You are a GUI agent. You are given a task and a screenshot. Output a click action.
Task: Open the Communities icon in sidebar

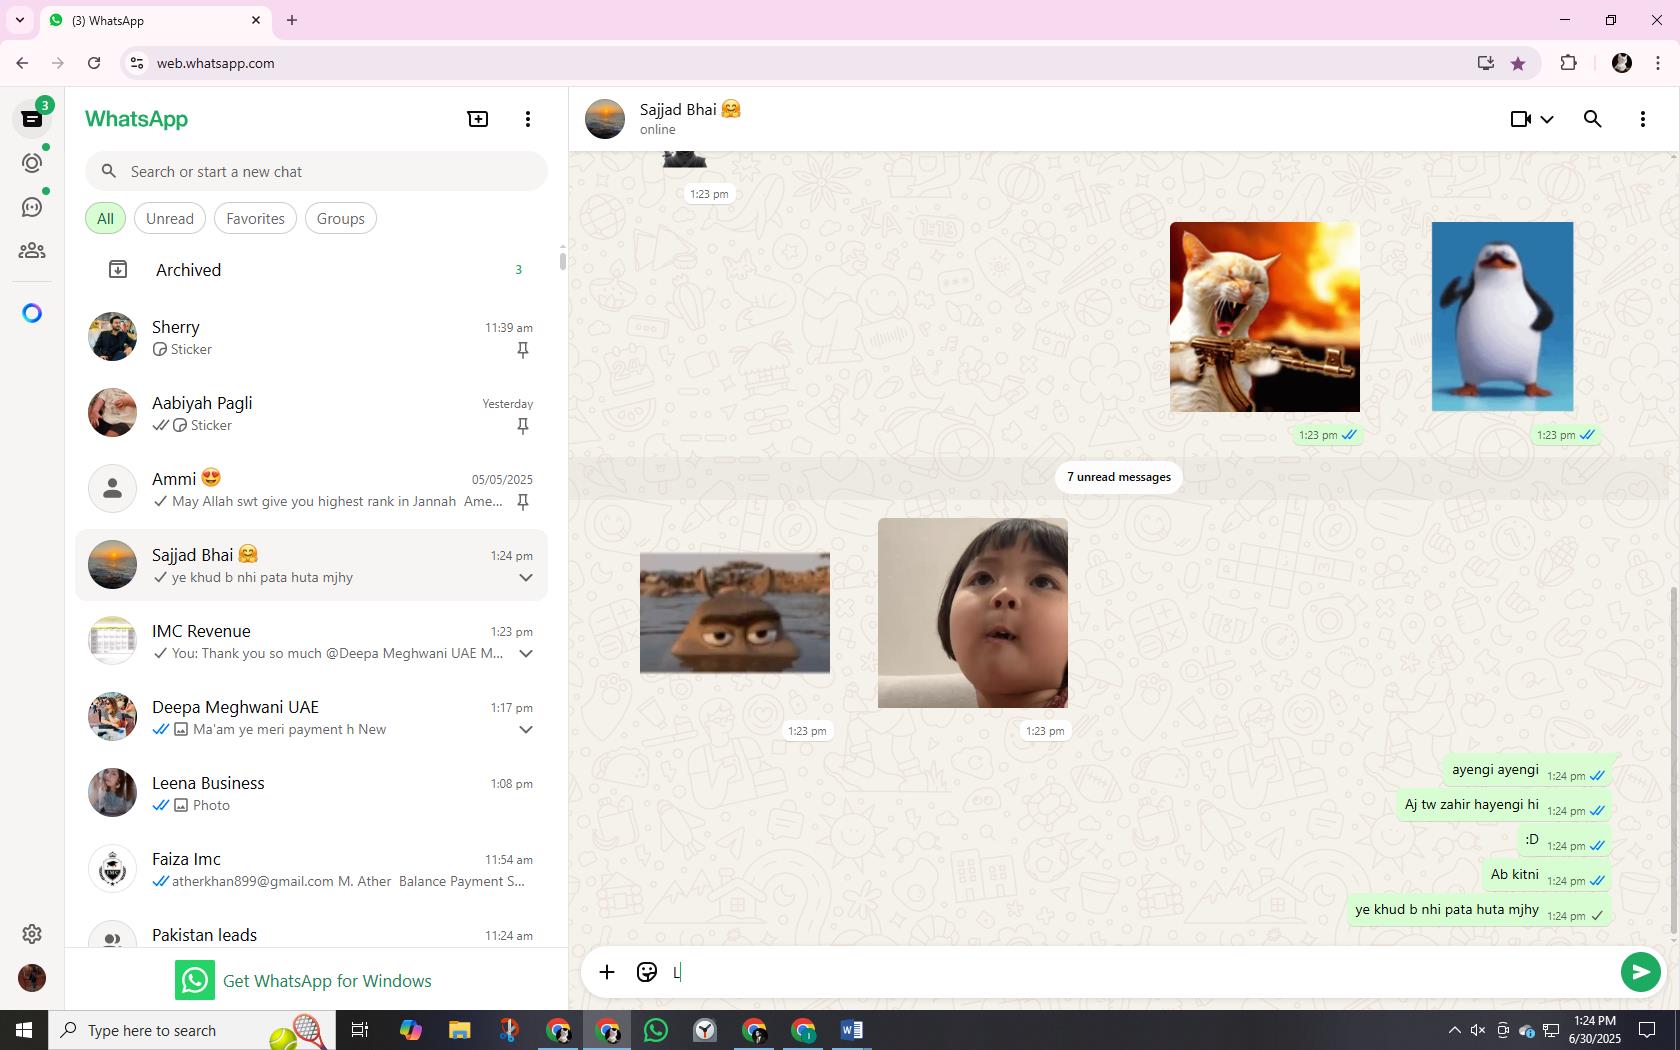pos(32,251)
